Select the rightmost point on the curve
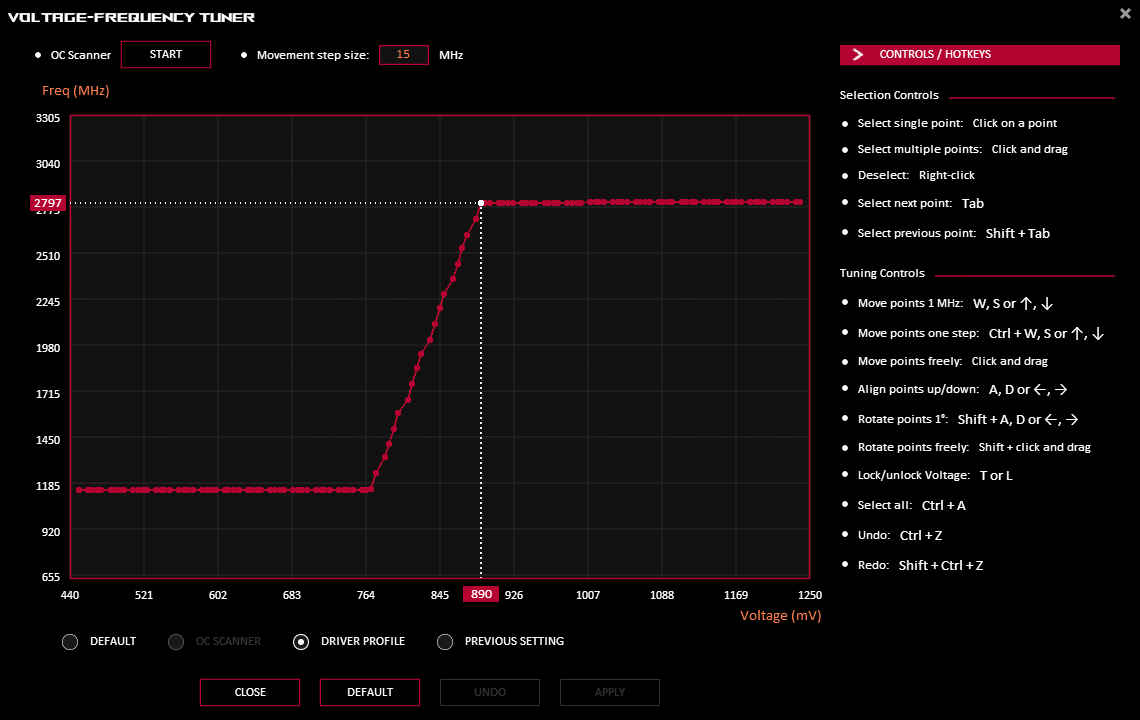The height and width of the screenshot is (720, 1140). [x=799, y=202]
